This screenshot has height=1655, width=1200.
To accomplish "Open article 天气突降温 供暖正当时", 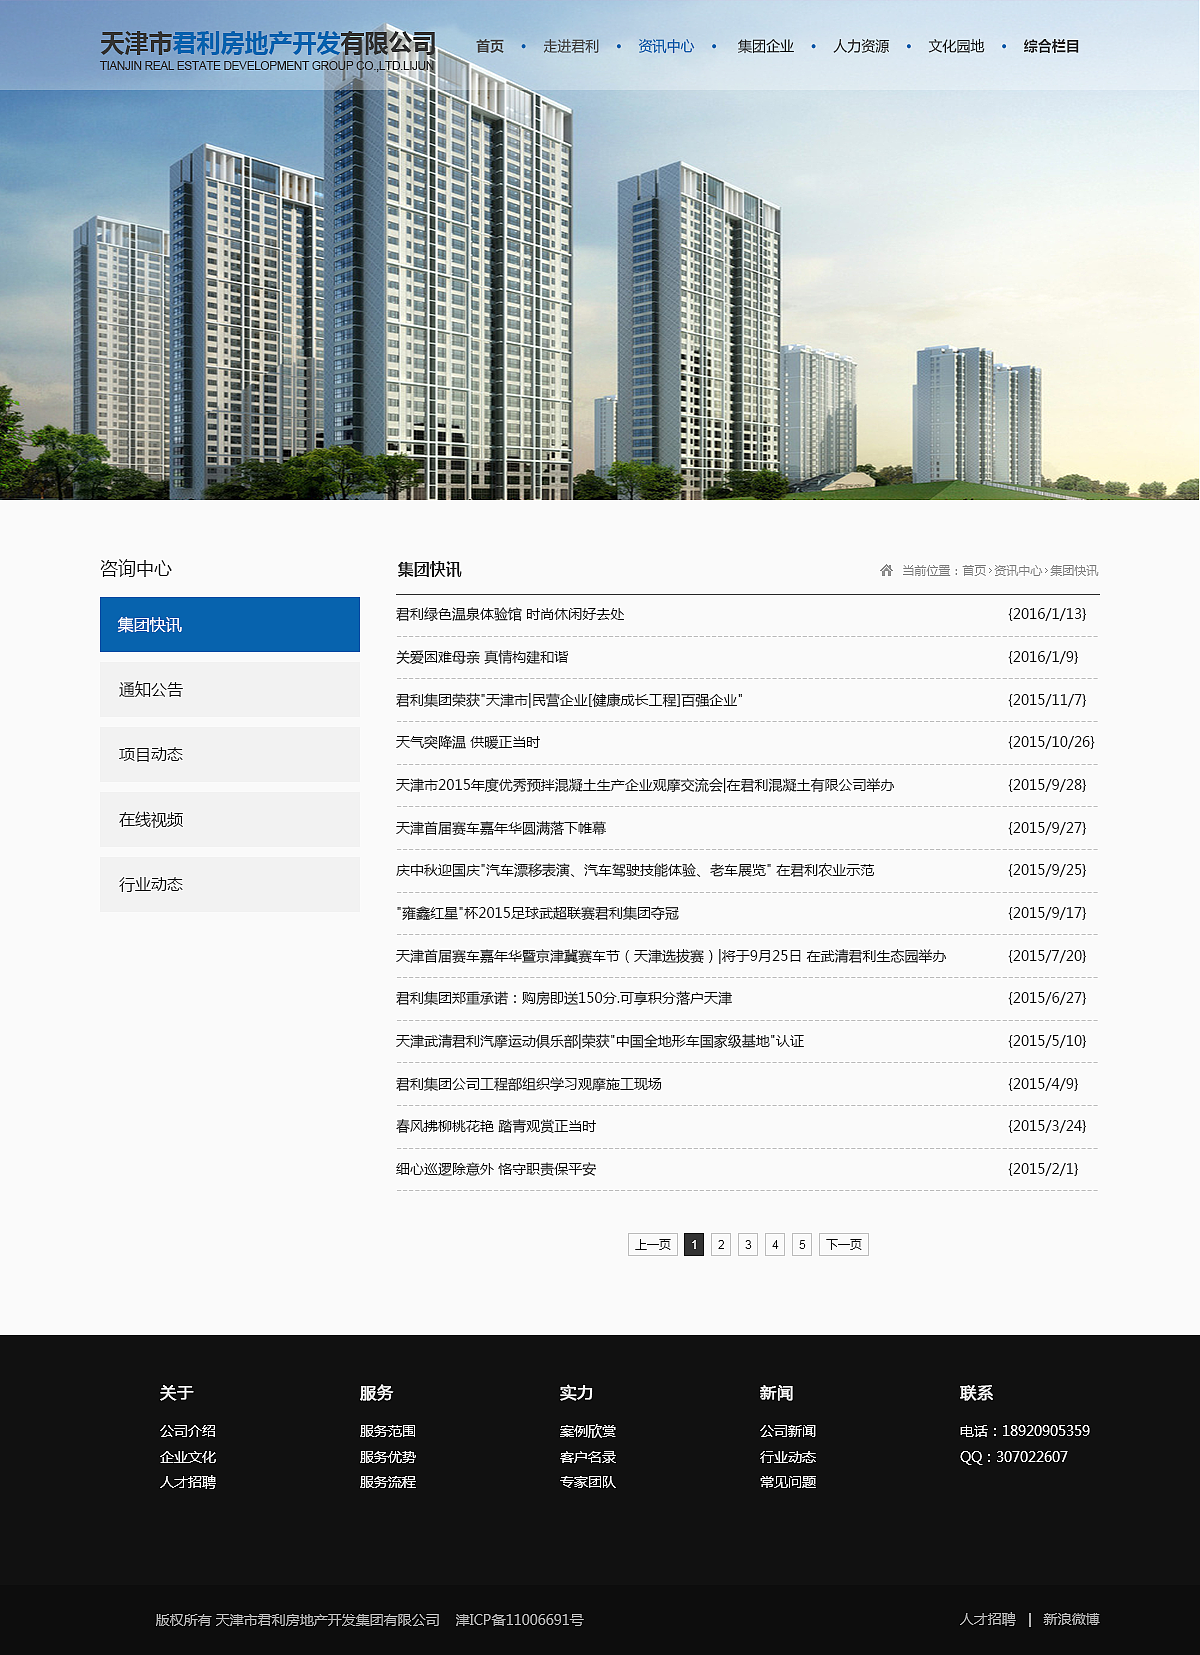I will pyautogui.click(x=468, y=742).
